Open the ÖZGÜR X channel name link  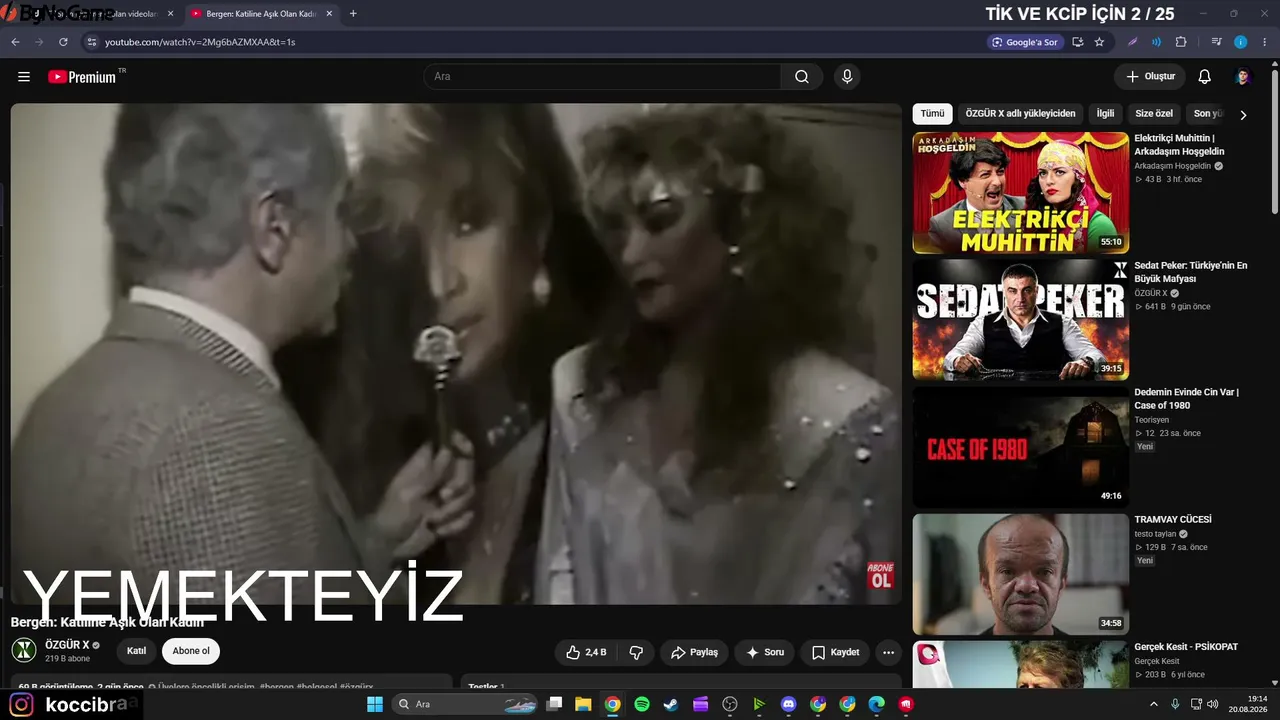coord(67,645)
